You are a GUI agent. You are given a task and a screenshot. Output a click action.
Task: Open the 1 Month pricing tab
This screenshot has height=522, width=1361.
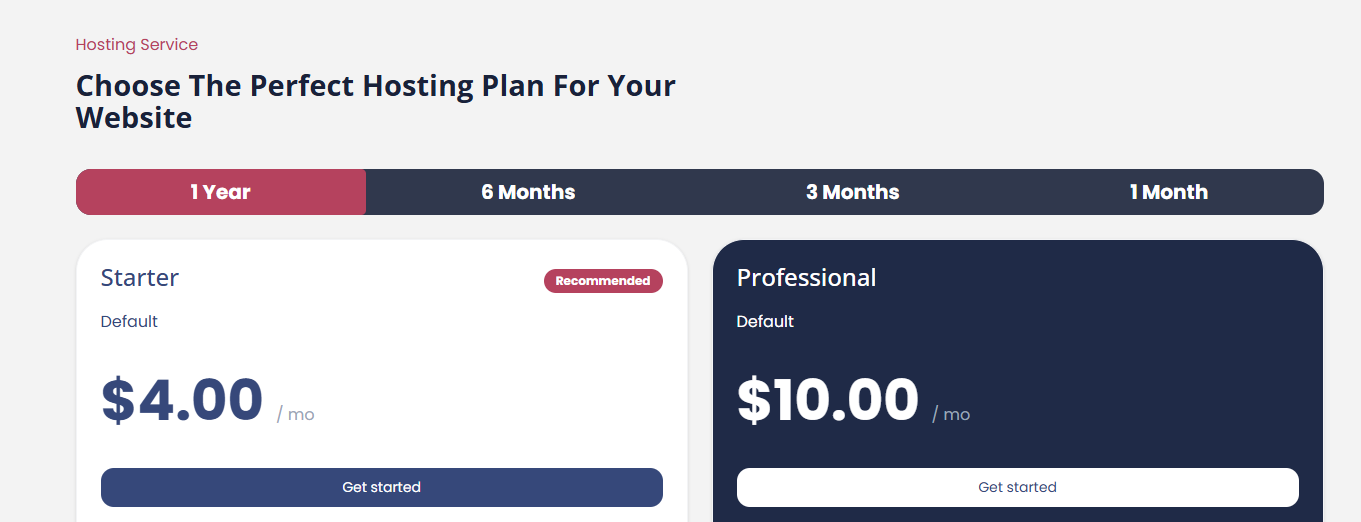[x=1168, y=192]
